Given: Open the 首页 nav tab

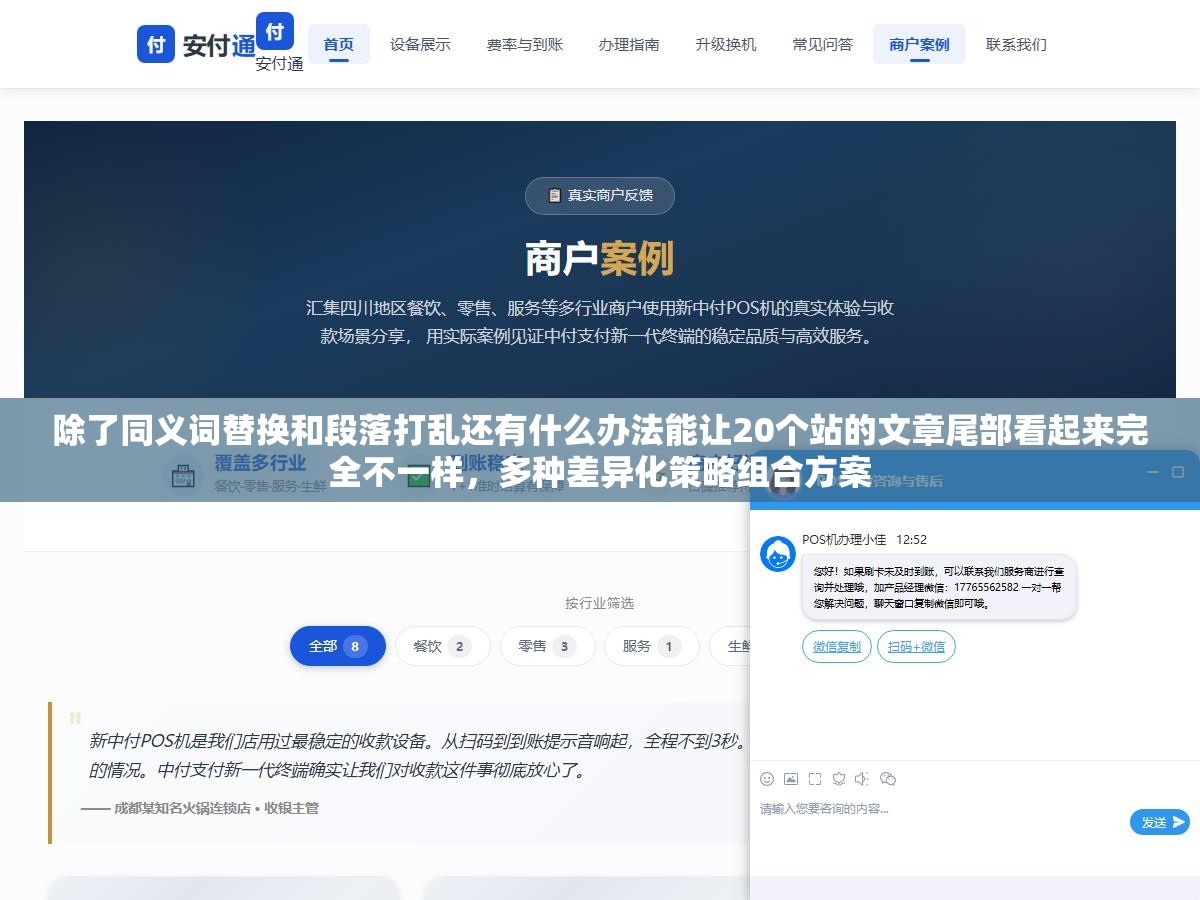Looking at the screenshot, I should click(x=339, y=44).
